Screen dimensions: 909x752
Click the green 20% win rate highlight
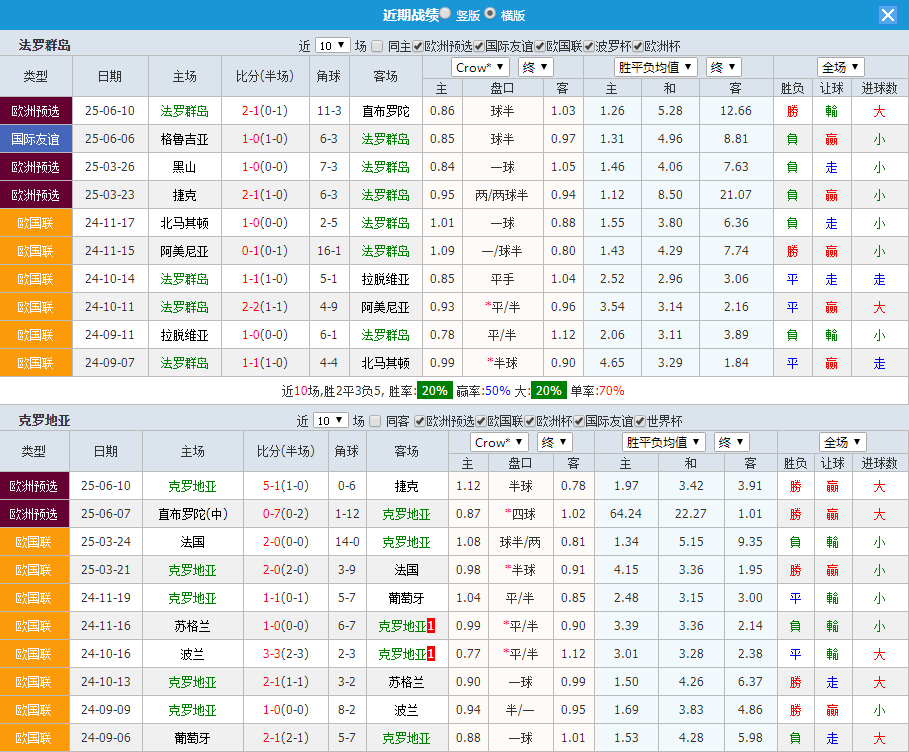432,387
